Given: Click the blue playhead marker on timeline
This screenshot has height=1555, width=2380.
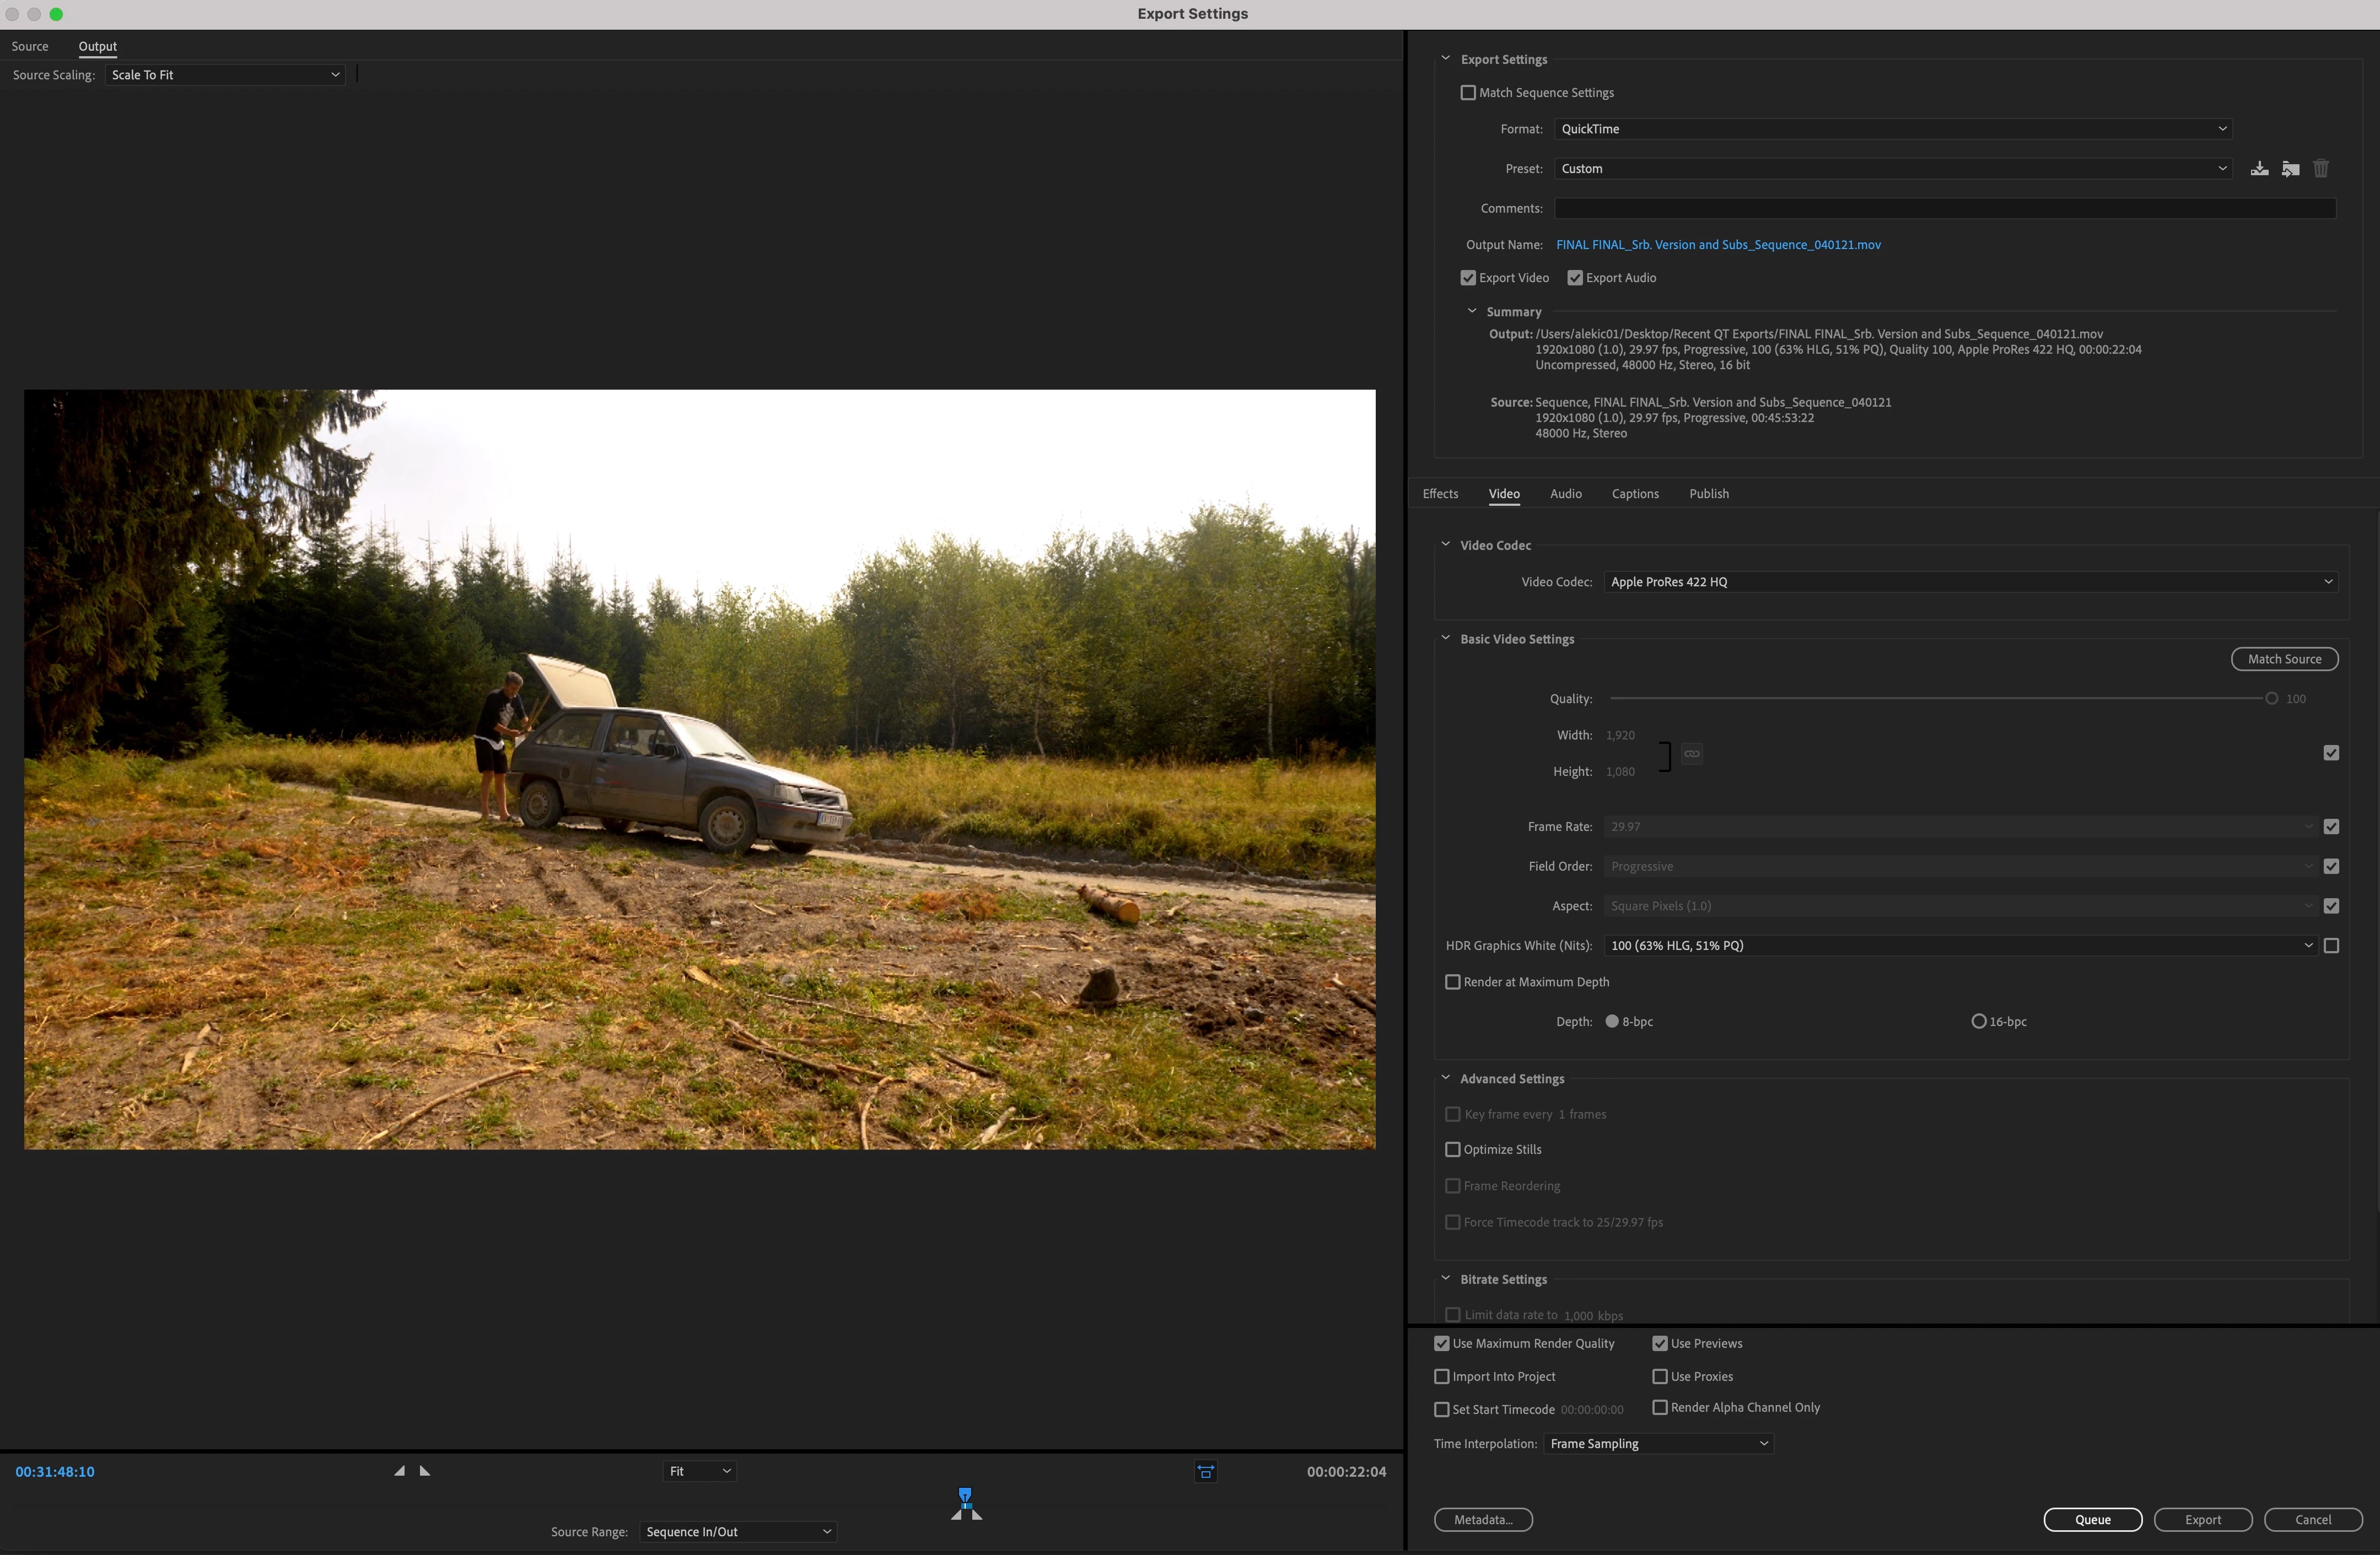Looking at the screenshot, I should [965, 1496].
